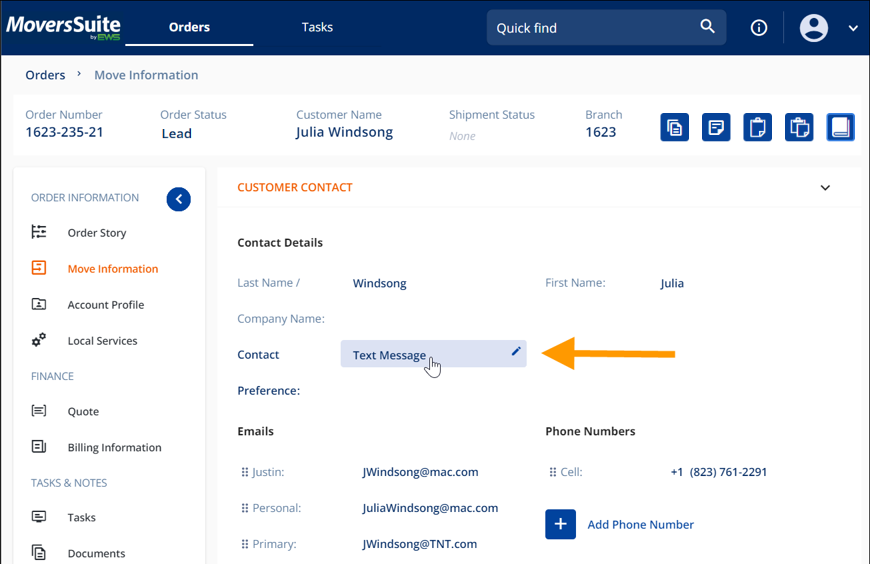
Task: Open Billing Information in sidebar
Action: [114, 447]
